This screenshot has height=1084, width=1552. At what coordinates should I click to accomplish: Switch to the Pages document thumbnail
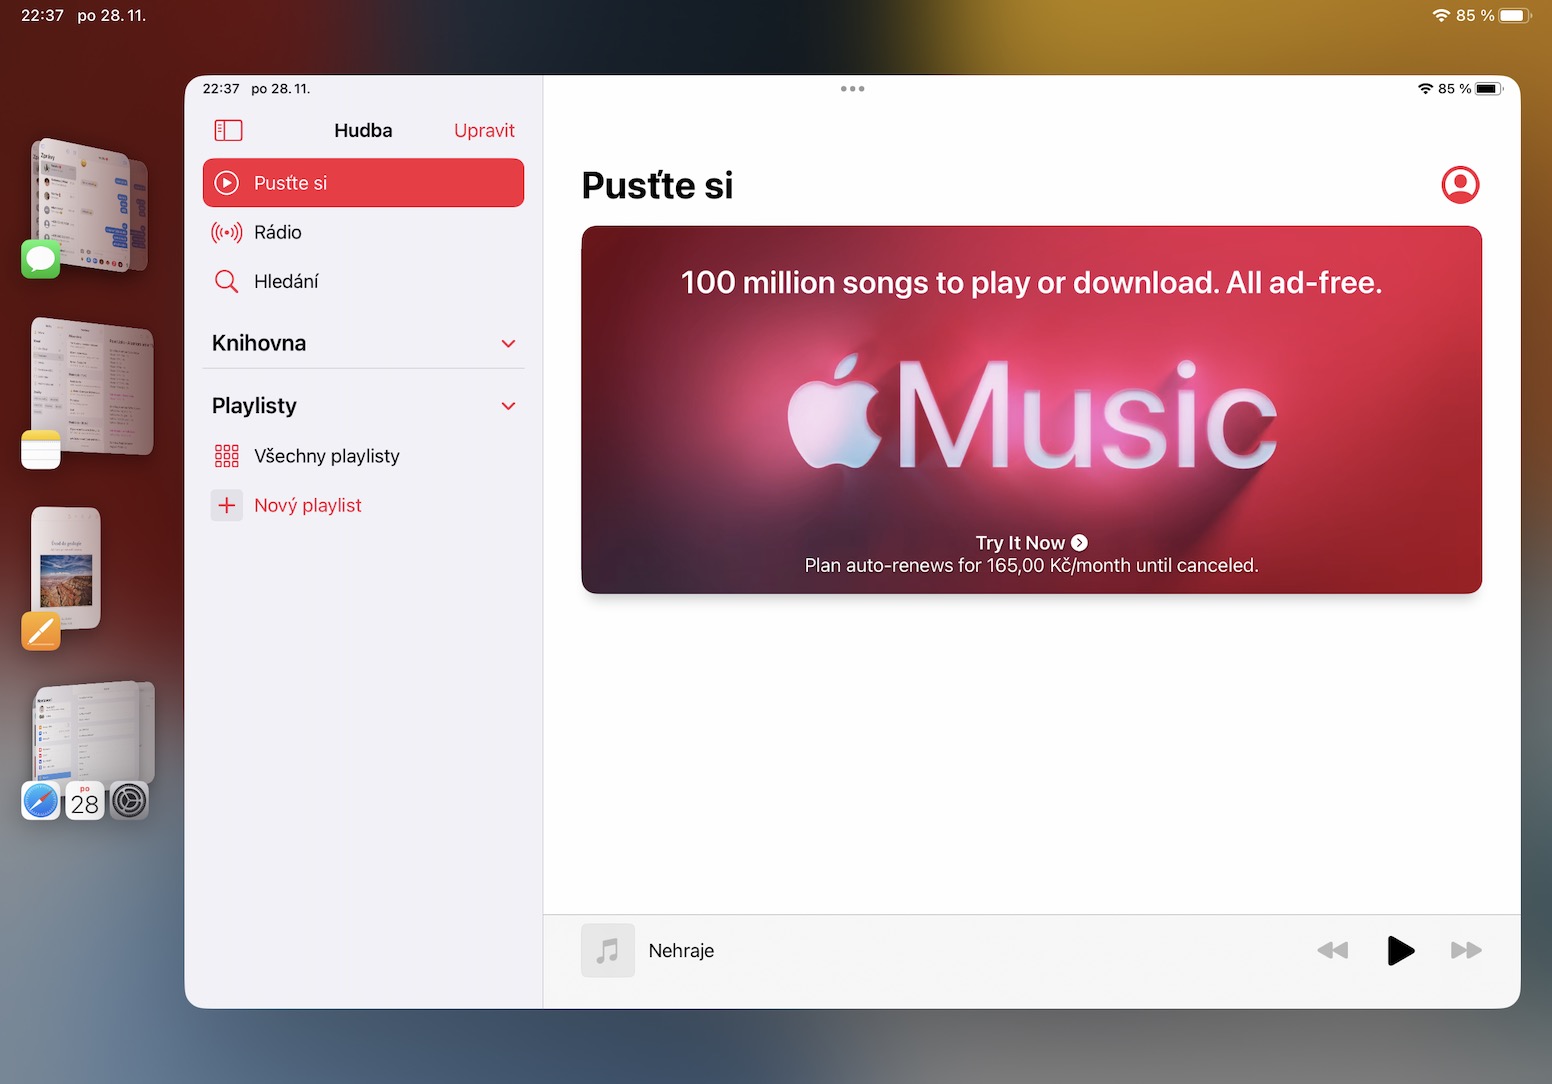[x=66, y=568]
